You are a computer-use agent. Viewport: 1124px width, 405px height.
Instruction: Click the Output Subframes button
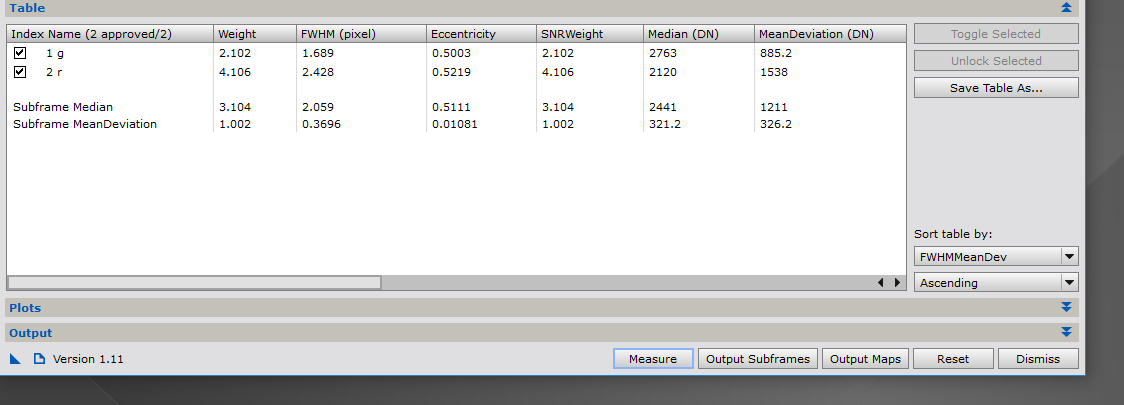pyautogui.click(x=757, y=359)
